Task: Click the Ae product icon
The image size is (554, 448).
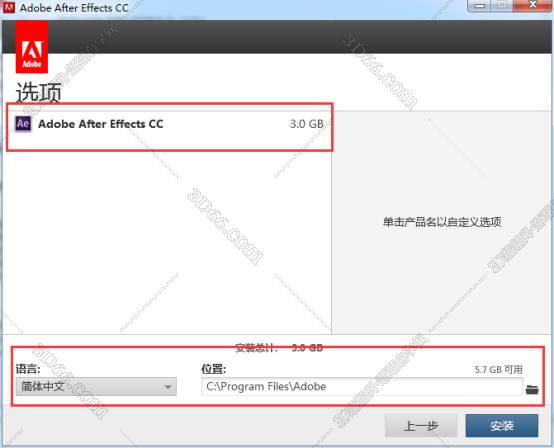Action: [x=23, y=123]
